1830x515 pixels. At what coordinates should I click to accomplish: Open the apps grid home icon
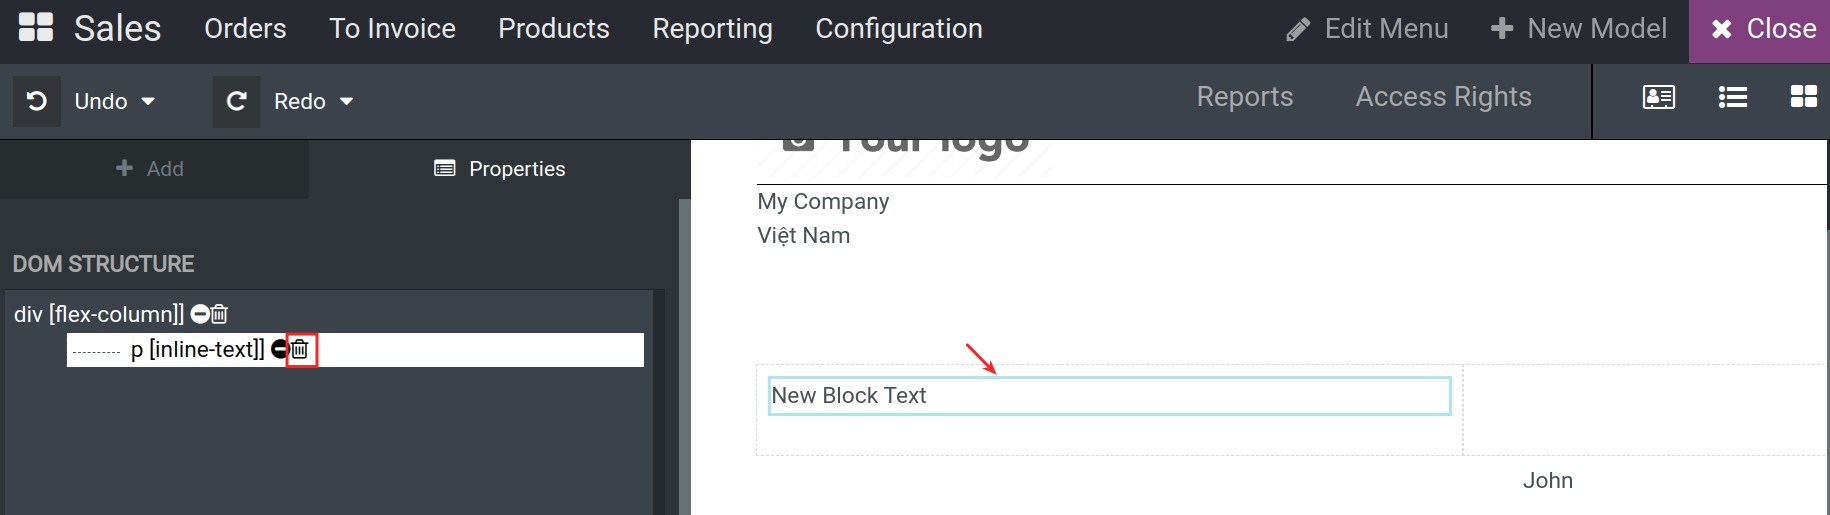(36, 28)
